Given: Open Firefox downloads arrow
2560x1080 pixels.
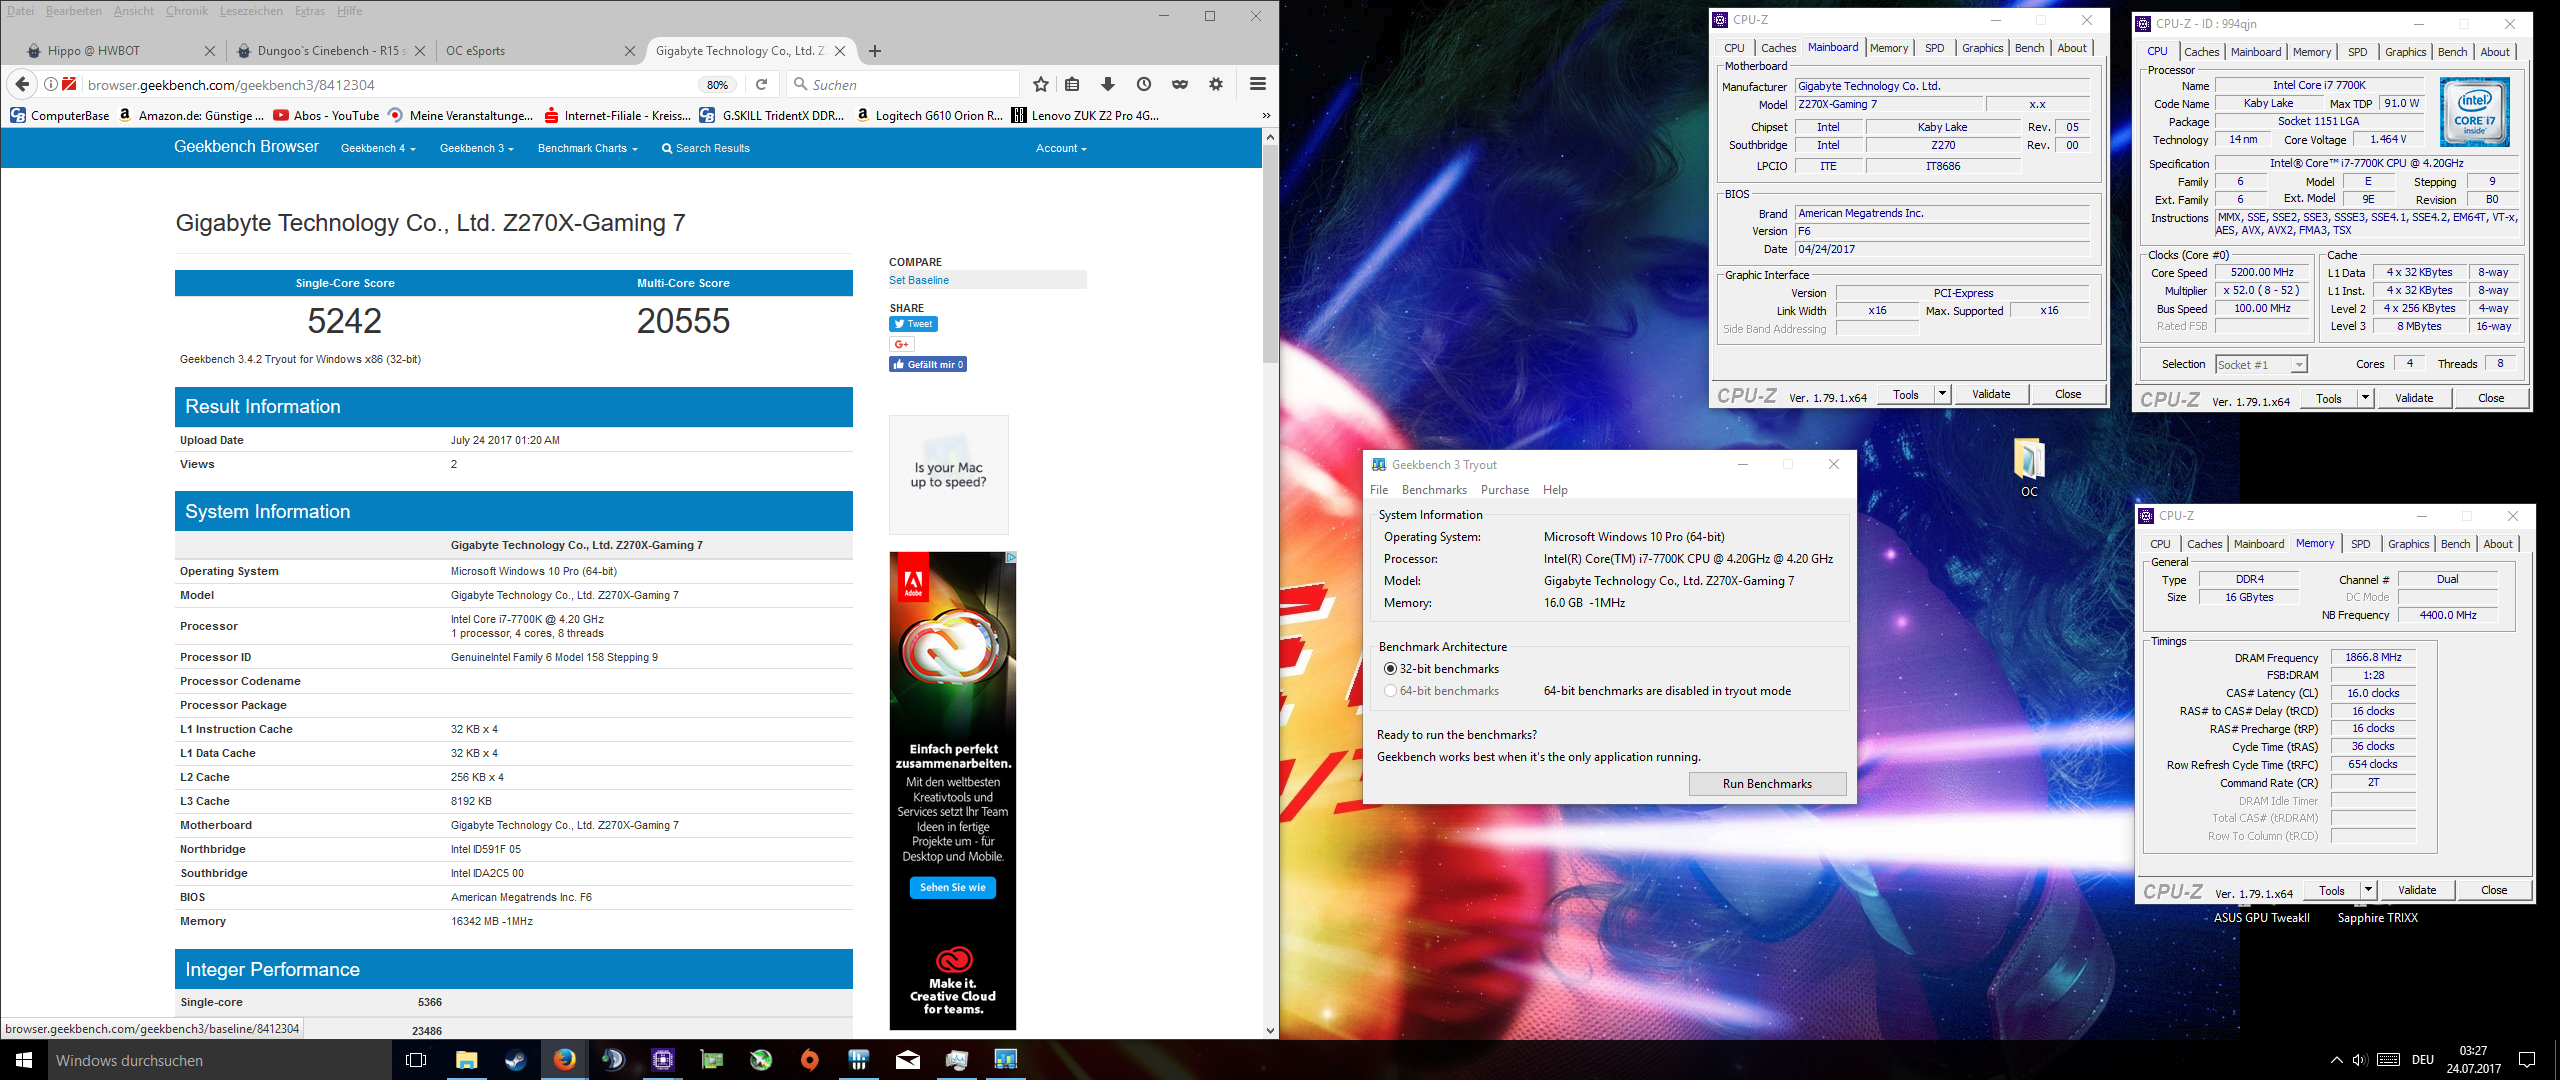Looking at the screenshot, I should pyautogui.click(x=1108, y=85).
